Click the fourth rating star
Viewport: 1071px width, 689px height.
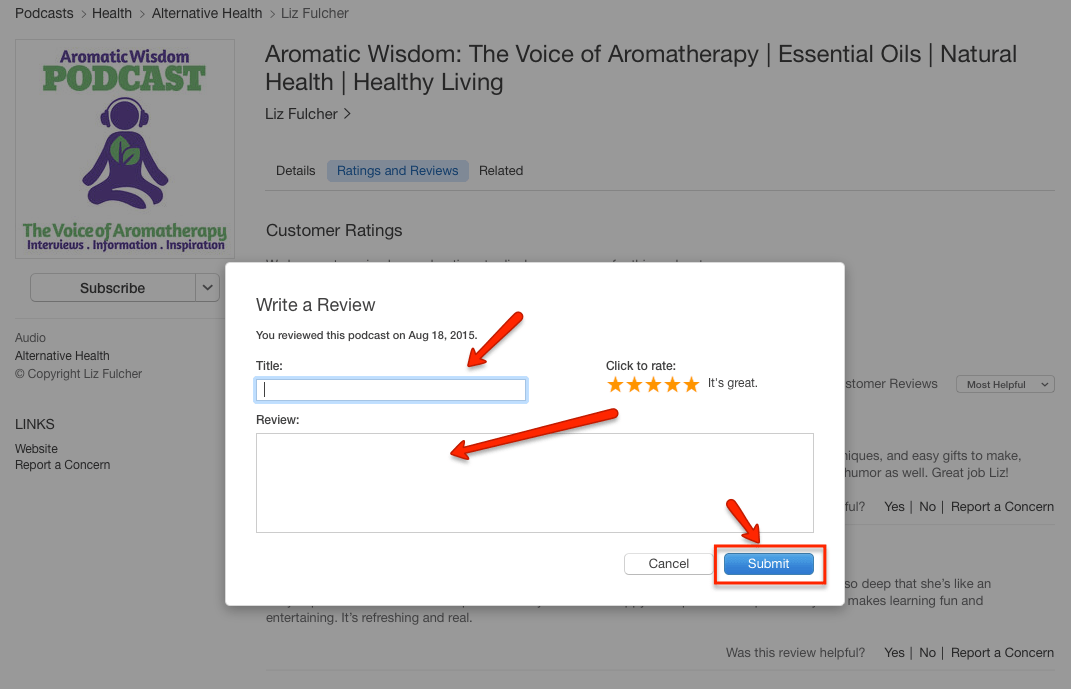click(672, 384)
